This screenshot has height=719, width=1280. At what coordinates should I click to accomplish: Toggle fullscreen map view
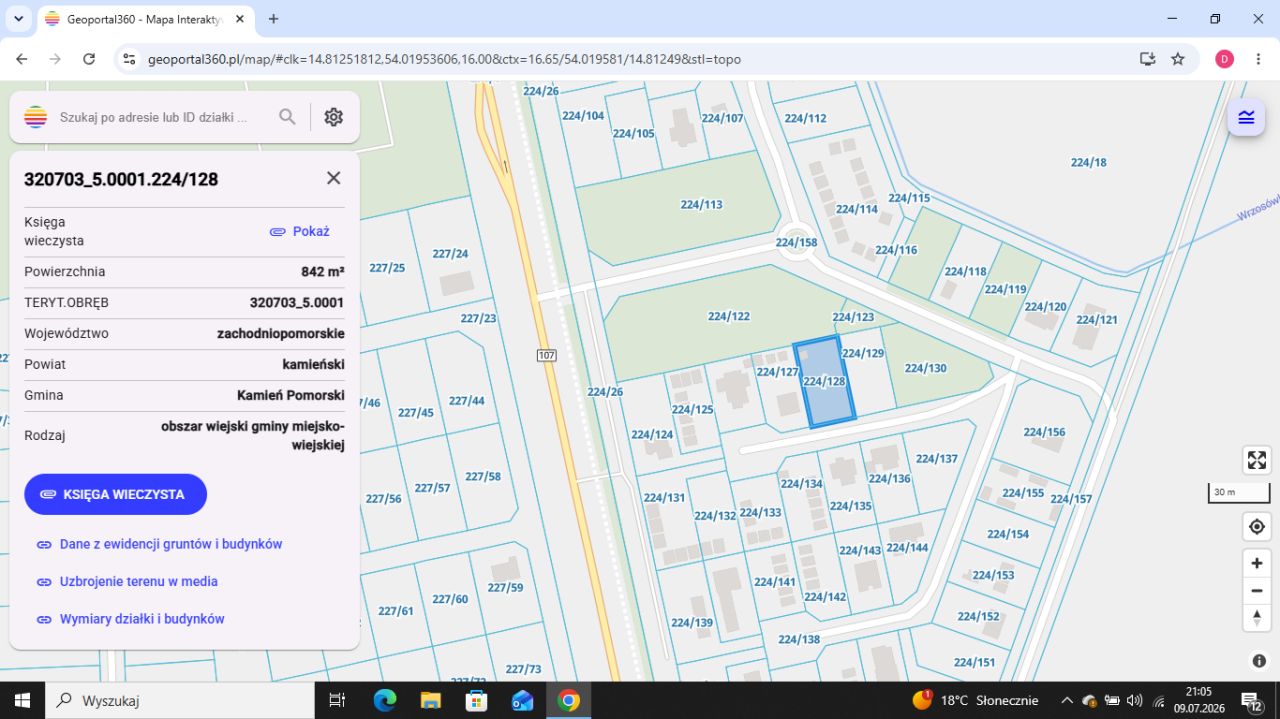[1257, 460]
